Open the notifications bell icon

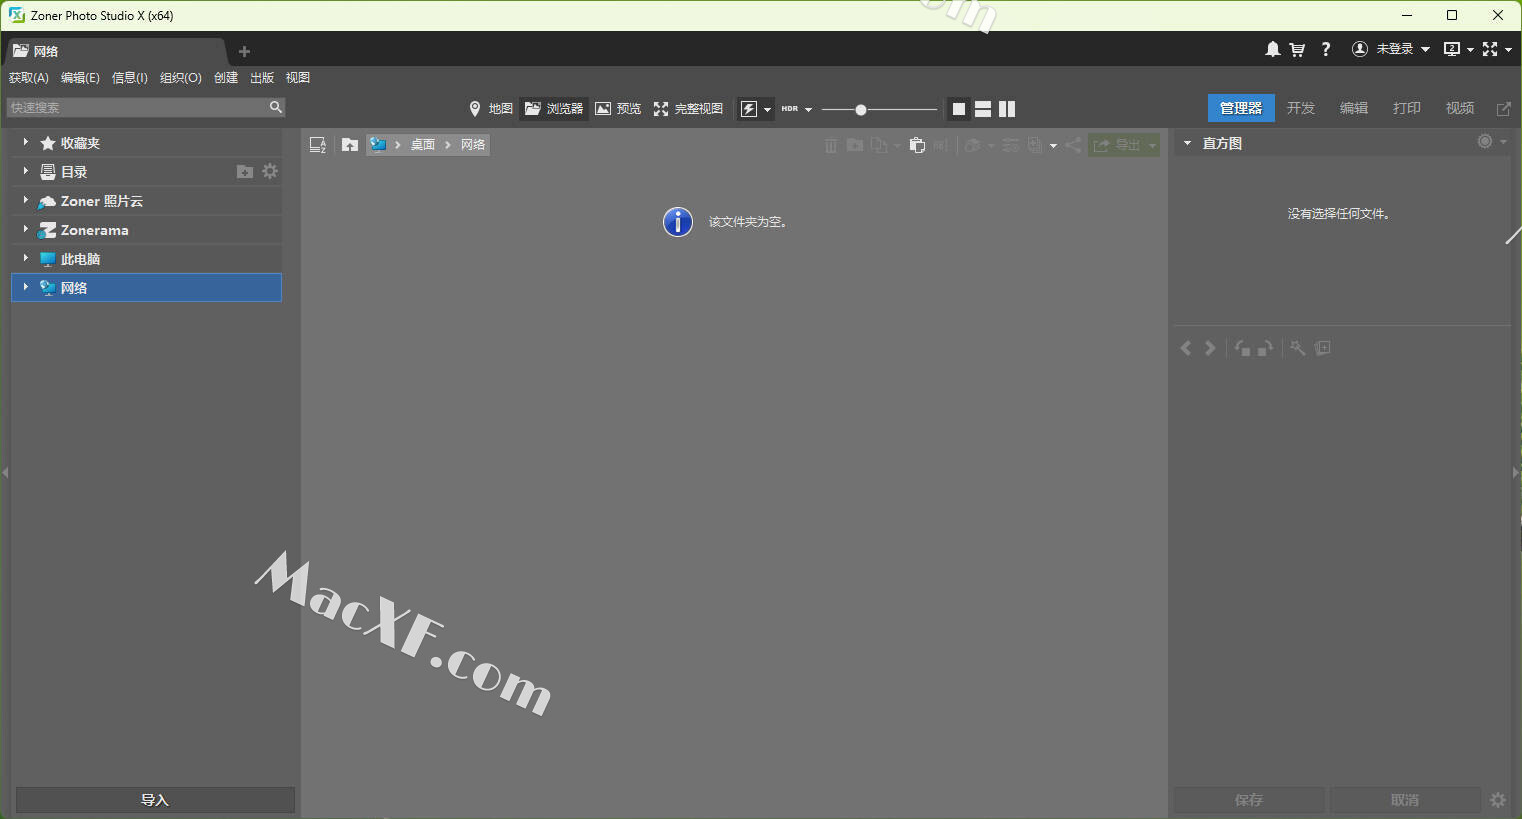coord(1272,49)
